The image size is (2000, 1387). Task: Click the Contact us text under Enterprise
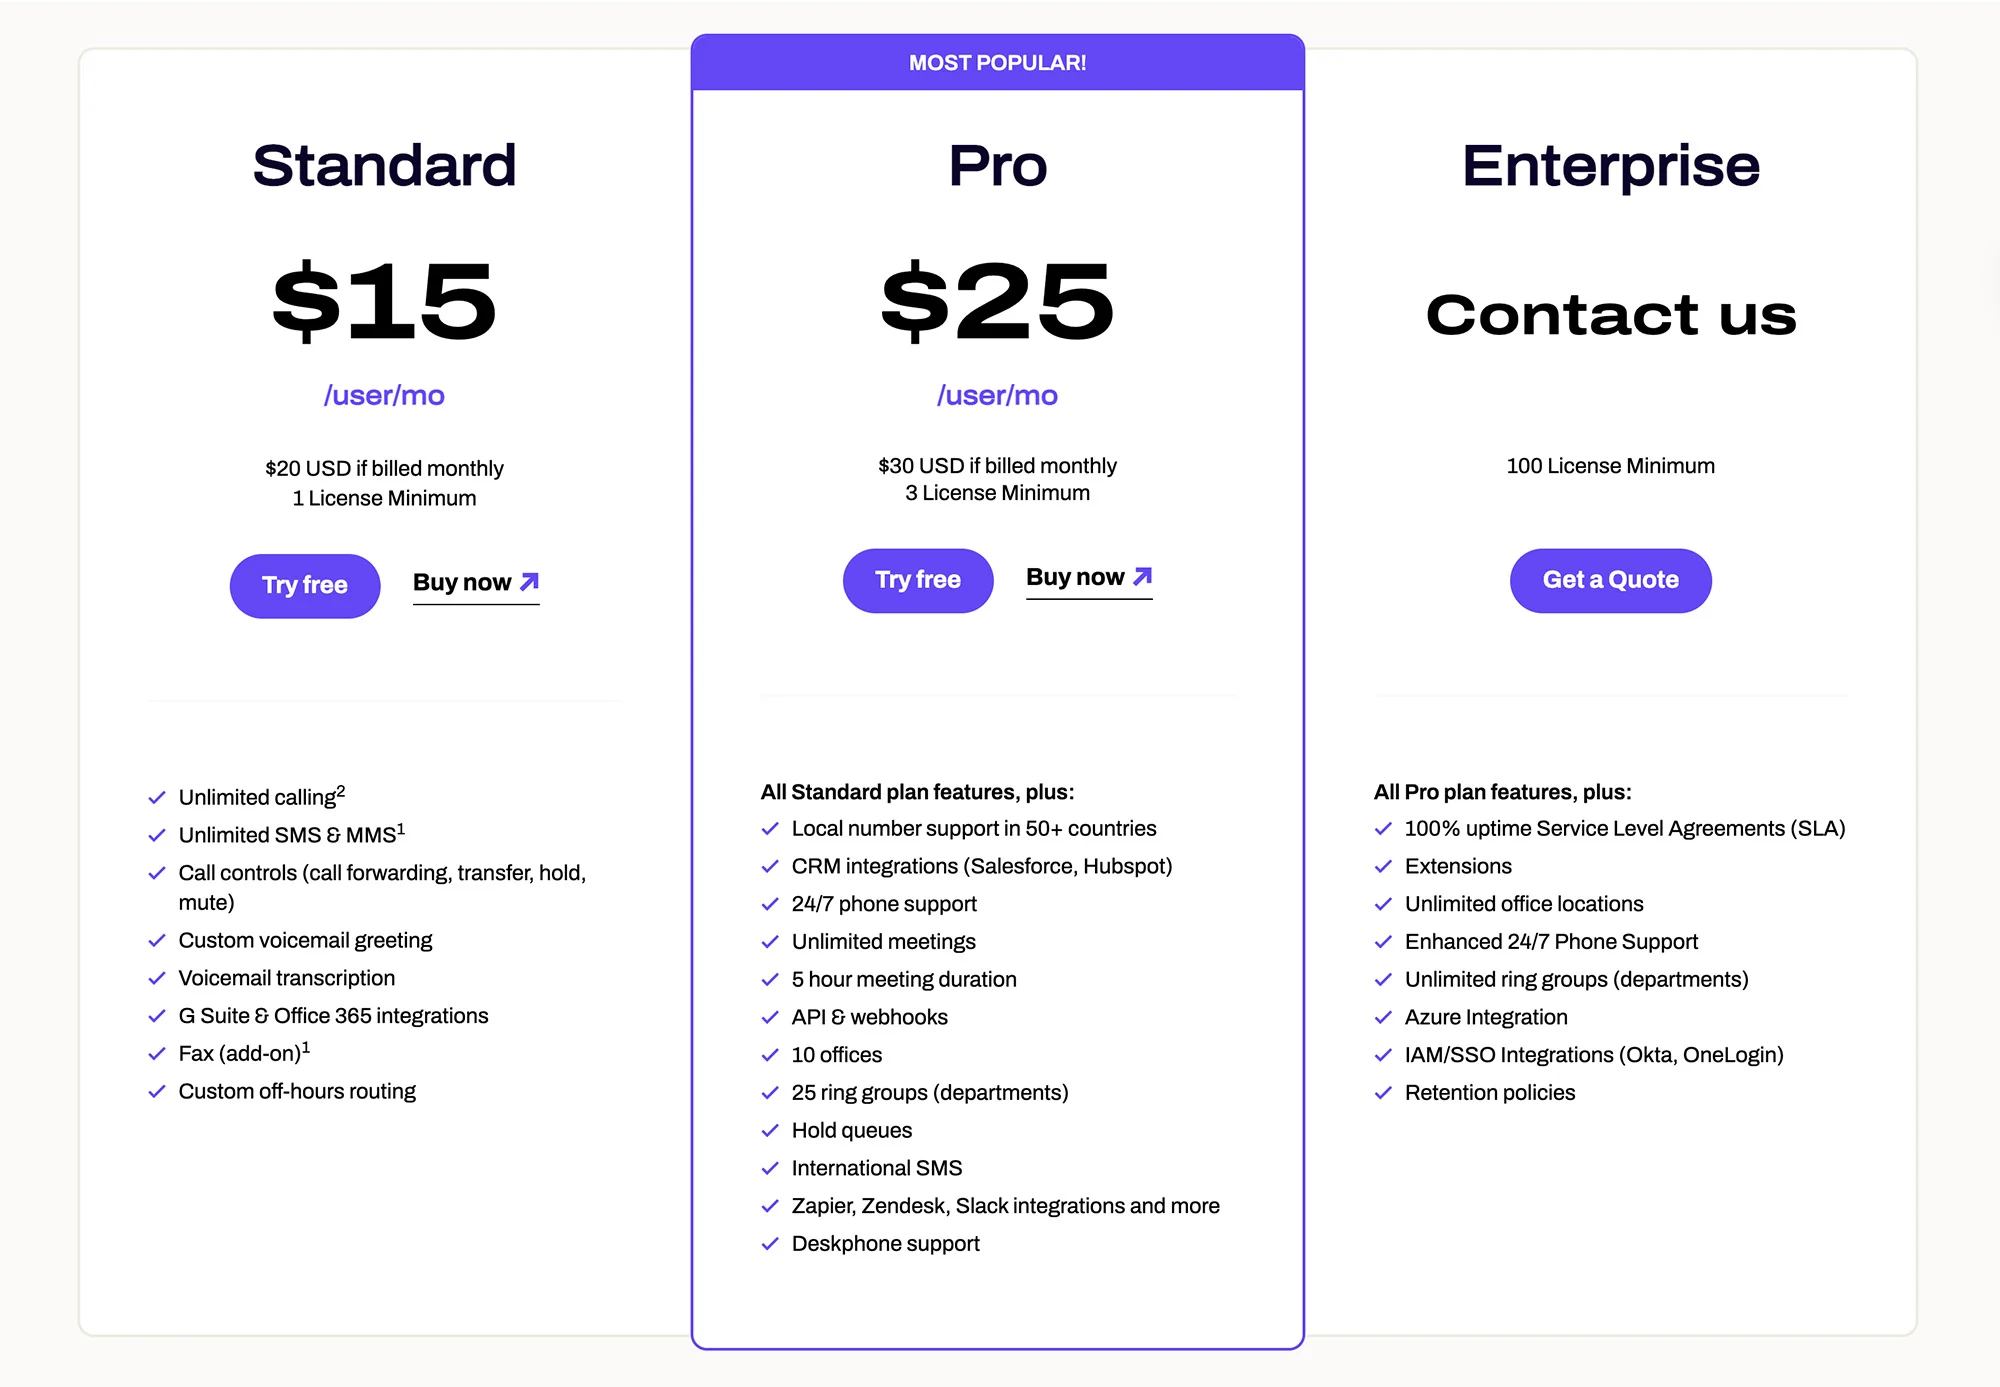click(x=1610, y=315)
